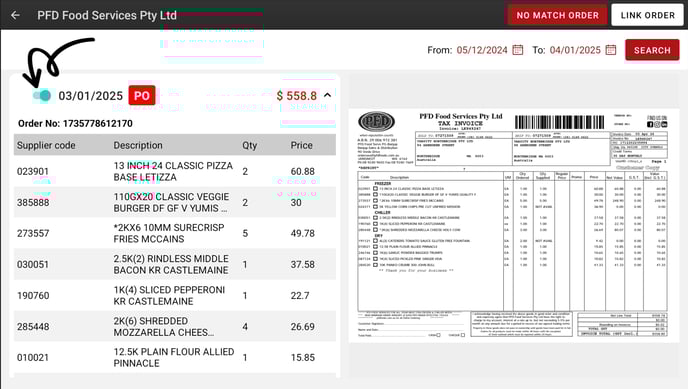Click the SEARCH button
The image size is (688, 389).
tap(652, 50)
